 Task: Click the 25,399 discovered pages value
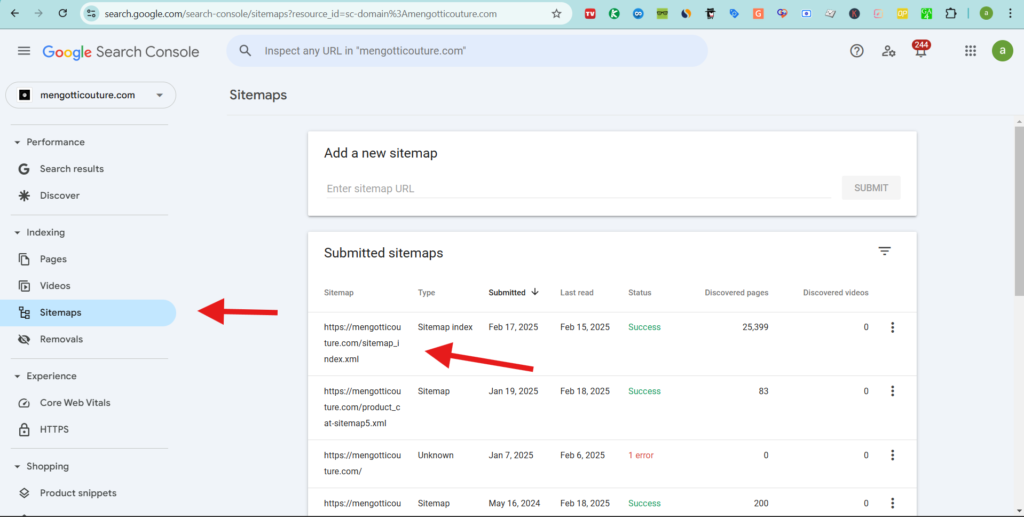click(x=756, y=327)
